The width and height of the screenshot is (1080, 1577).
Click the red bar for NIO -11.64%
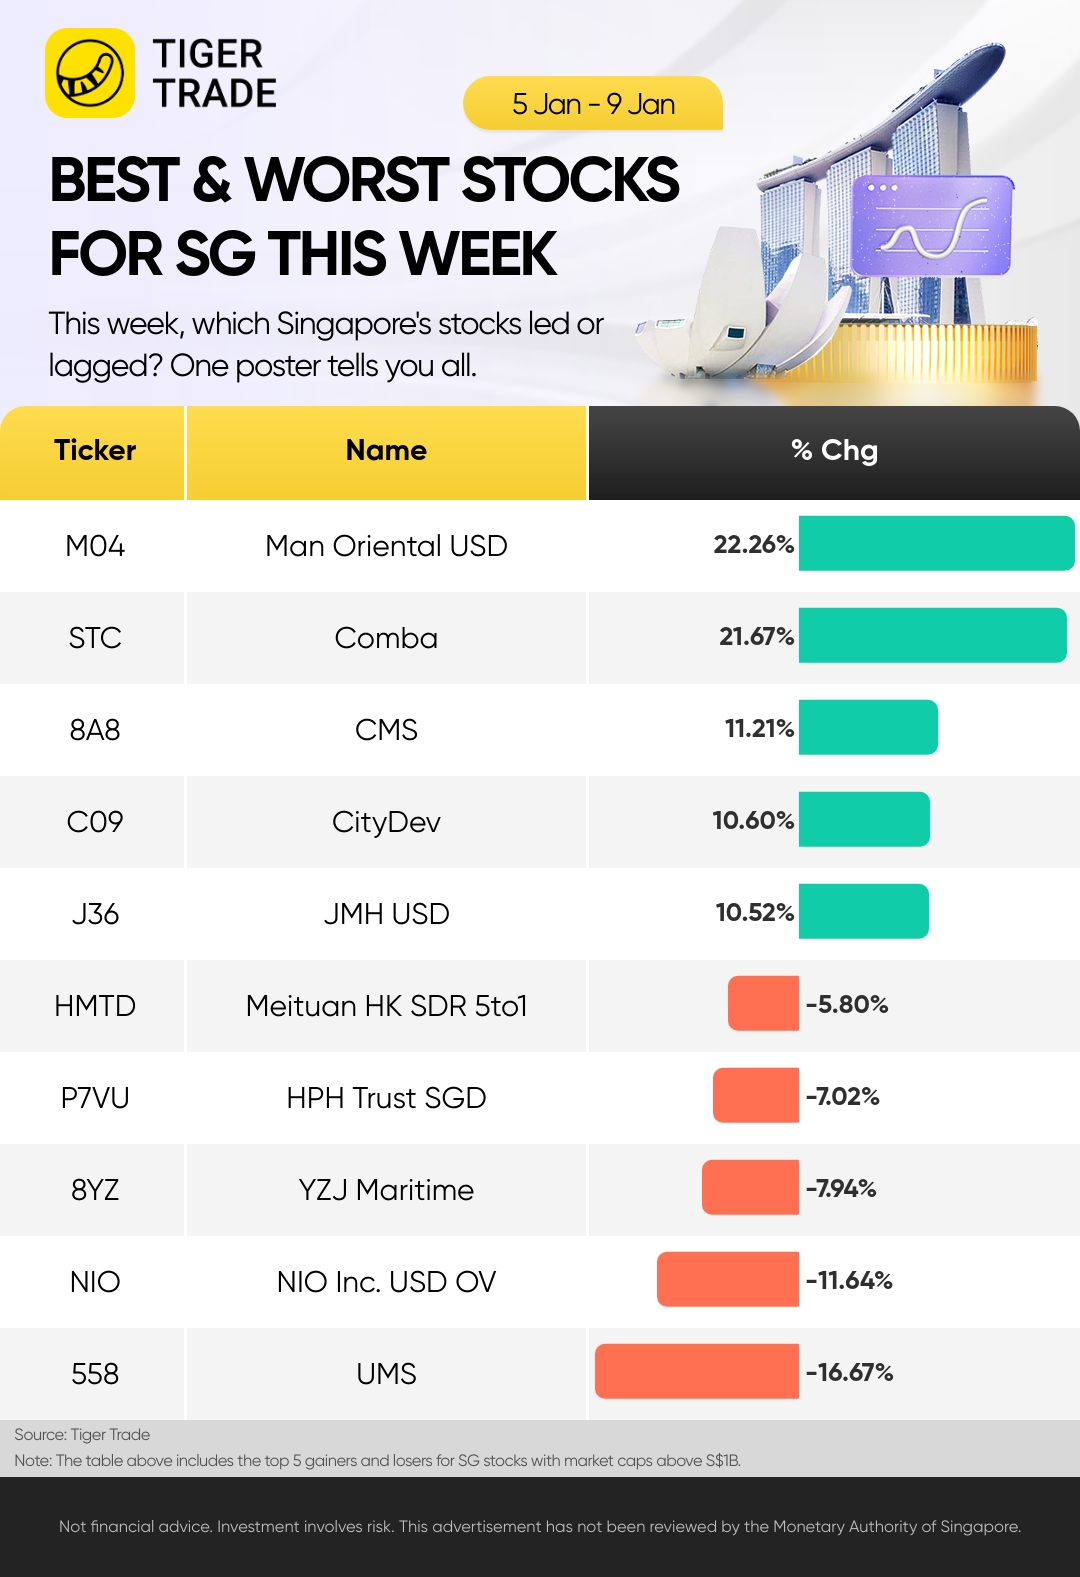[x=728, y=1279]
